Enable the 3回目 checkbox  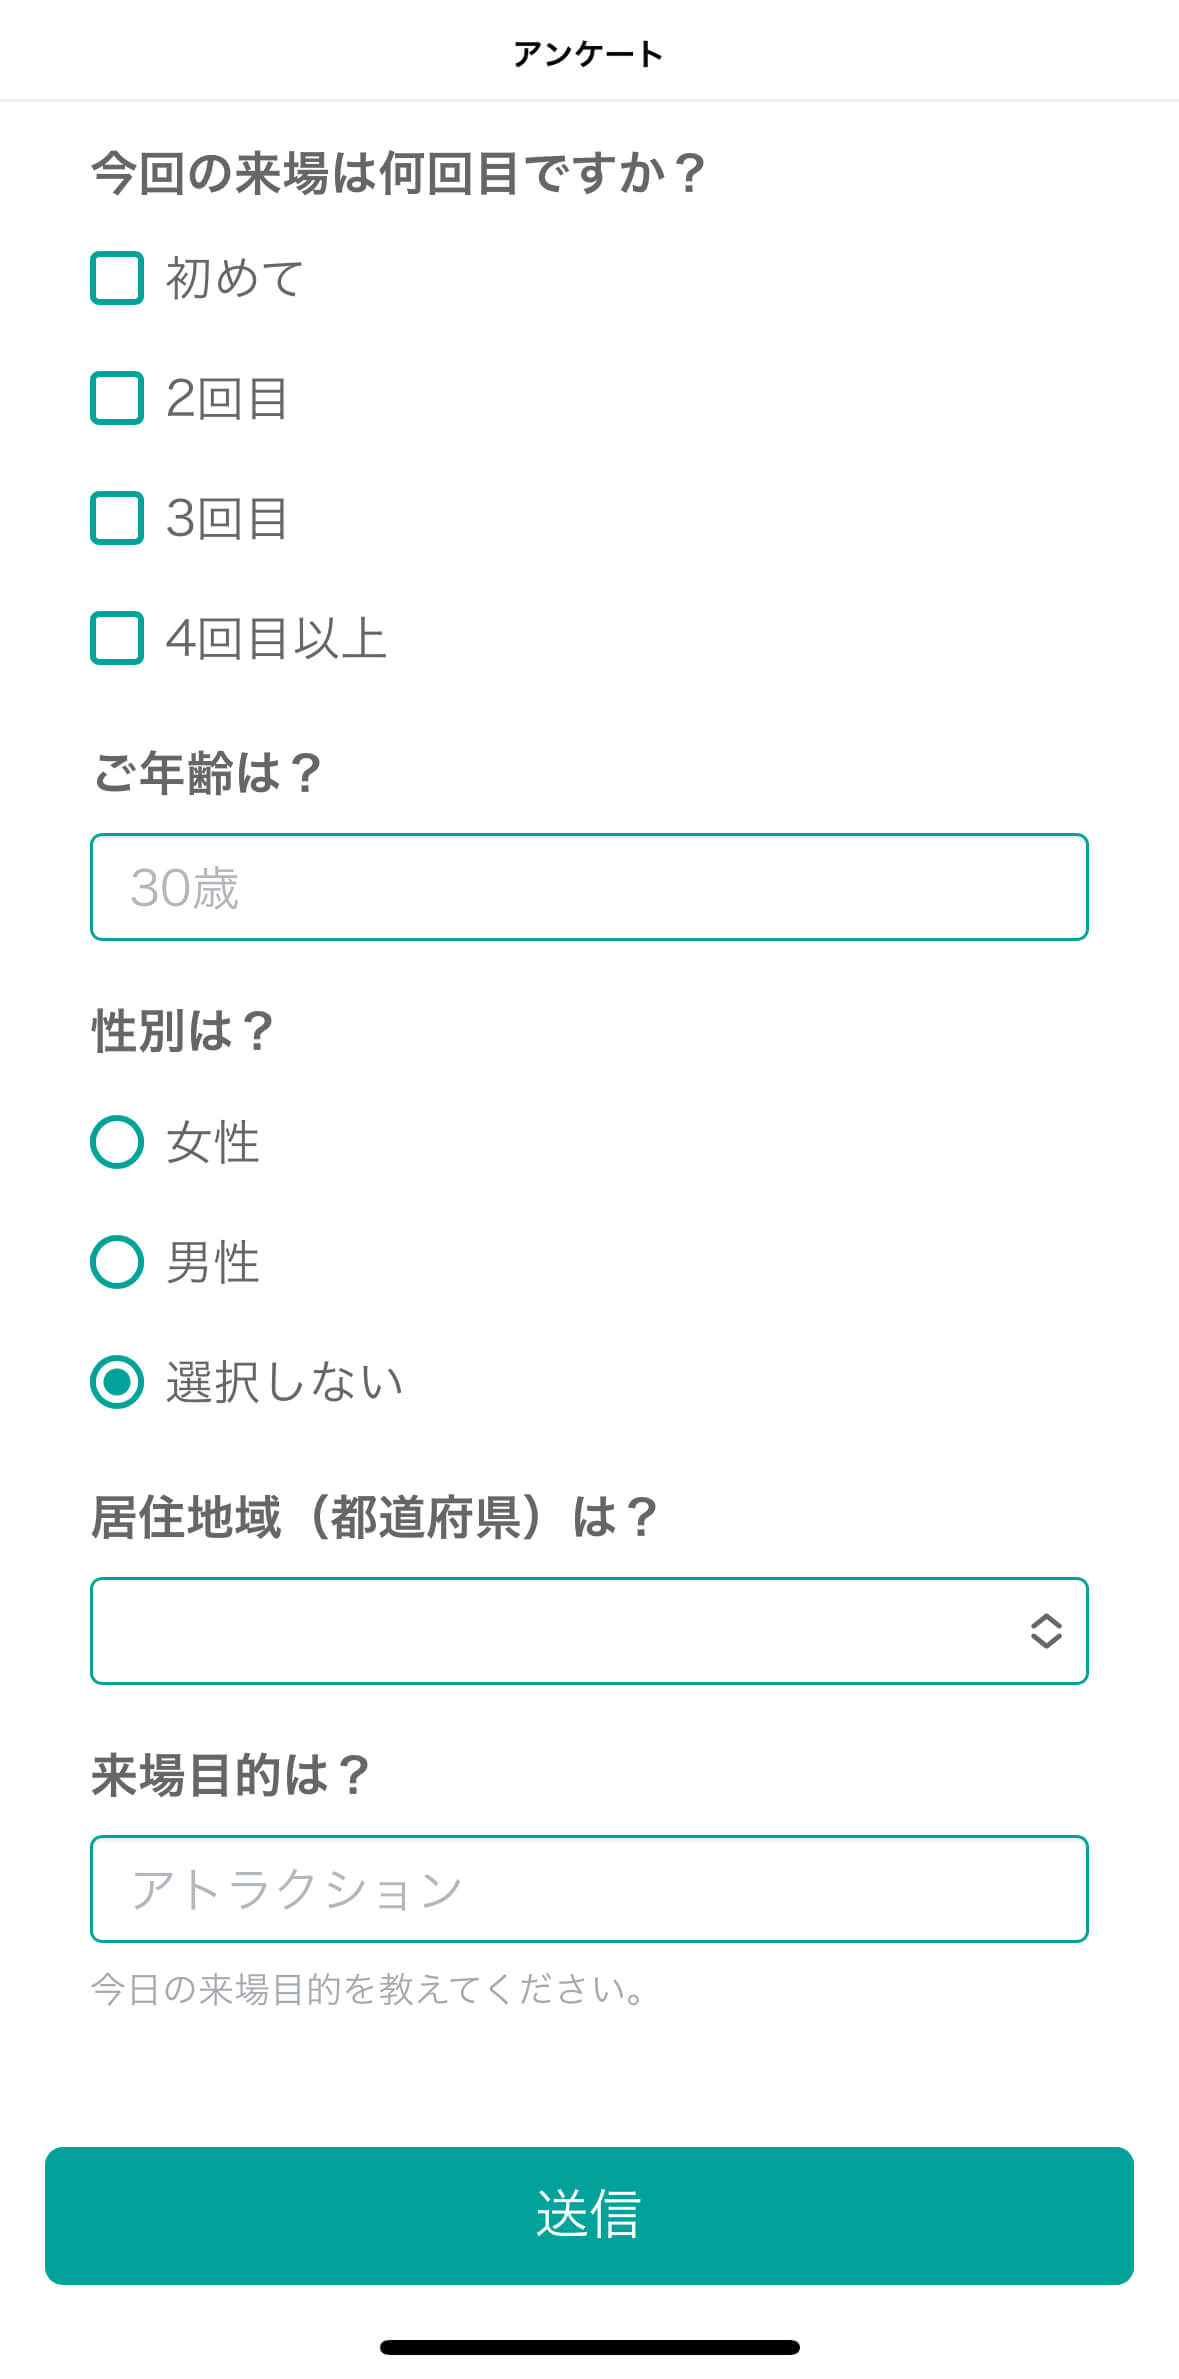point(117,518)
